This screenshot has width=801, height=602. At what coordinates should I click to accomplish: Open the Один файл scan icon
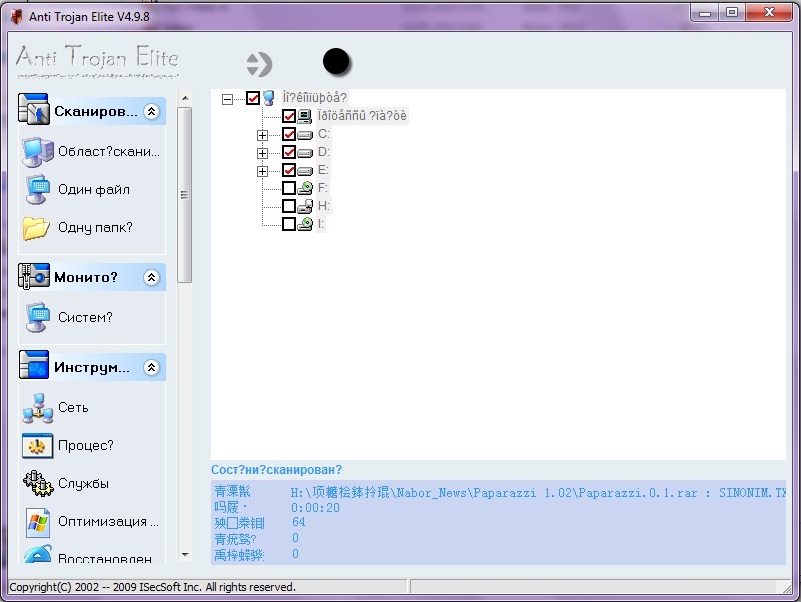tap(37, 189)
